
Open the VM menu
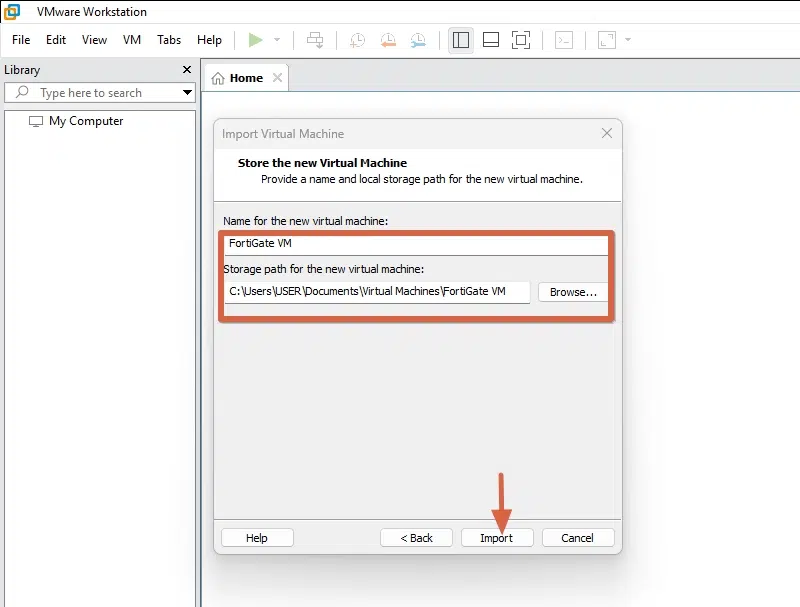point(132,40)
